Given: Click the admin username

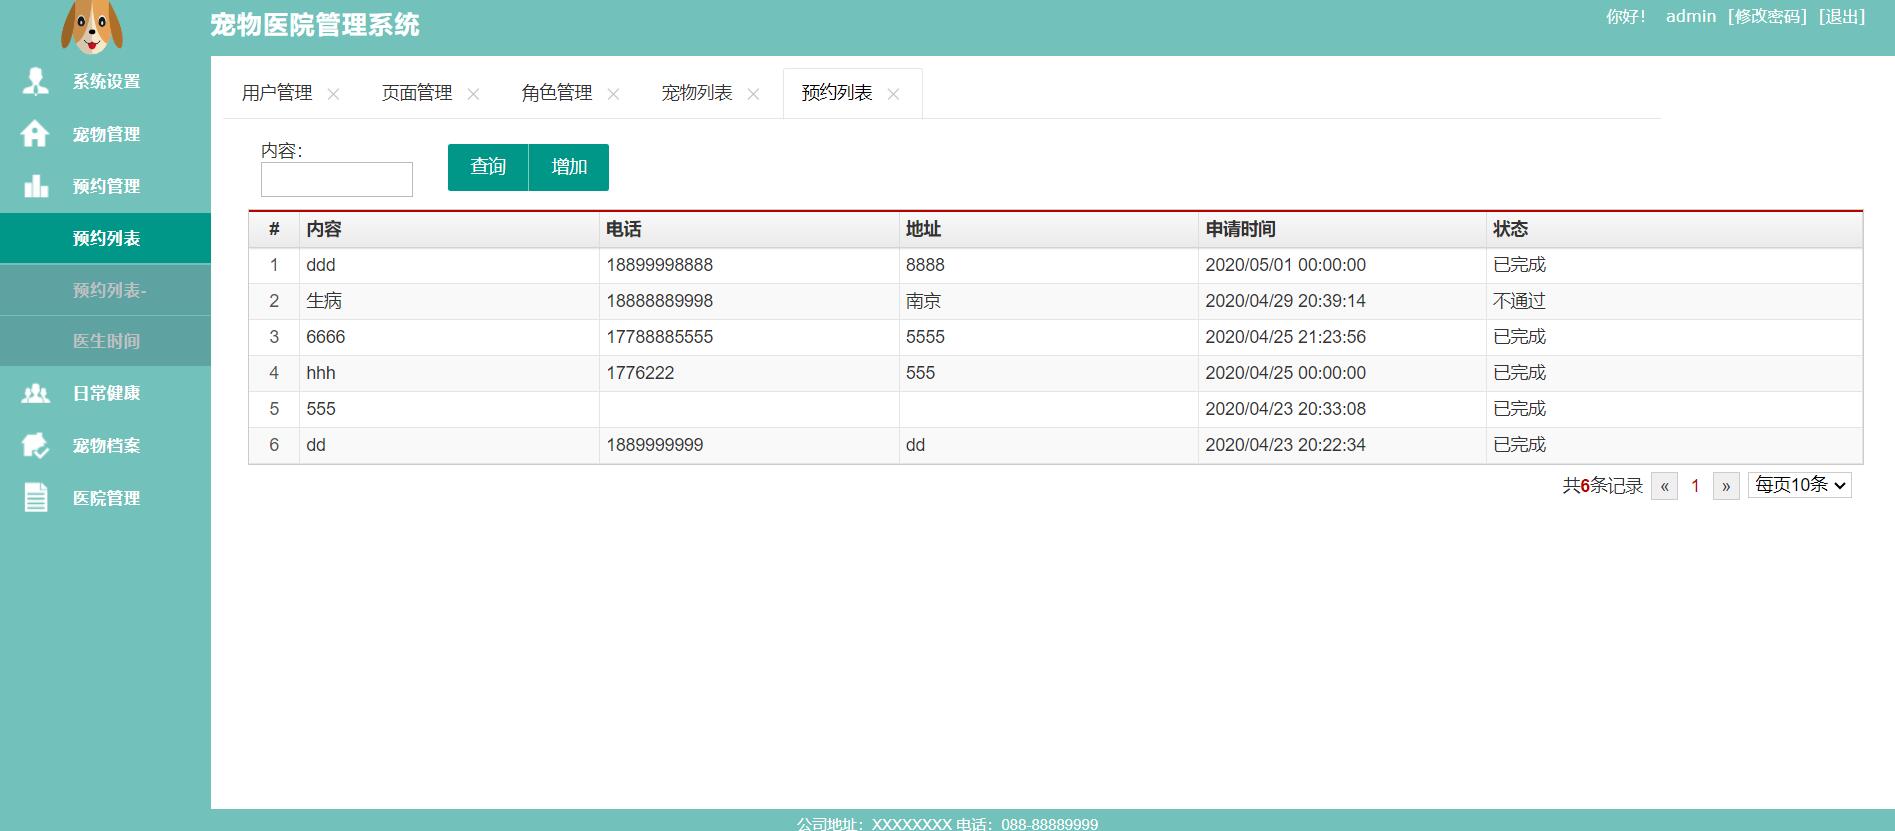Looking at the screenshot, I should click(1691, 16).
